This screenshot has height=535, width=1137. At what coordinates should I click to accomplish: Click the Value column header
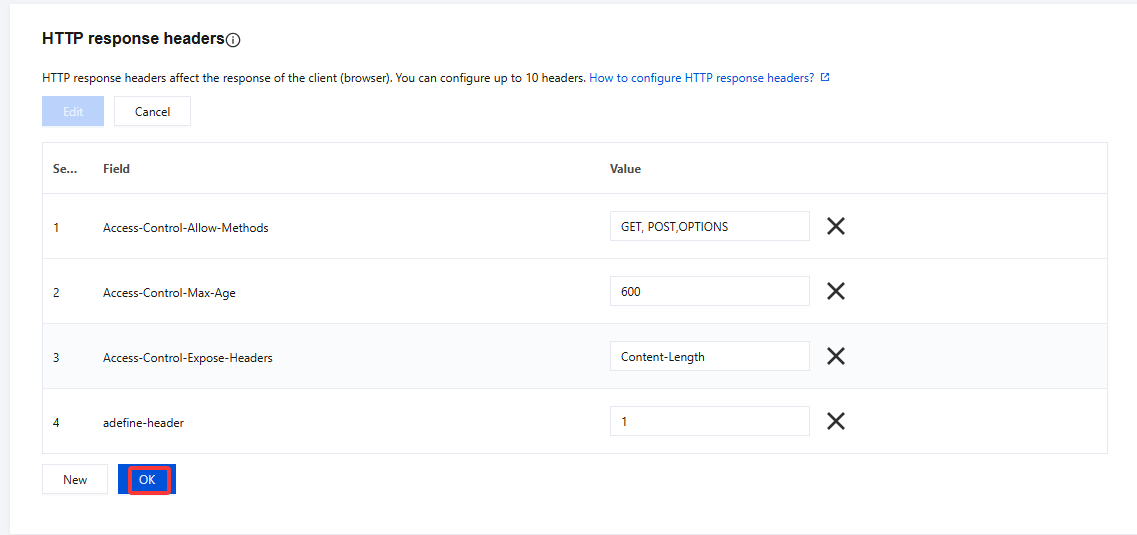(x=625, y=169)
